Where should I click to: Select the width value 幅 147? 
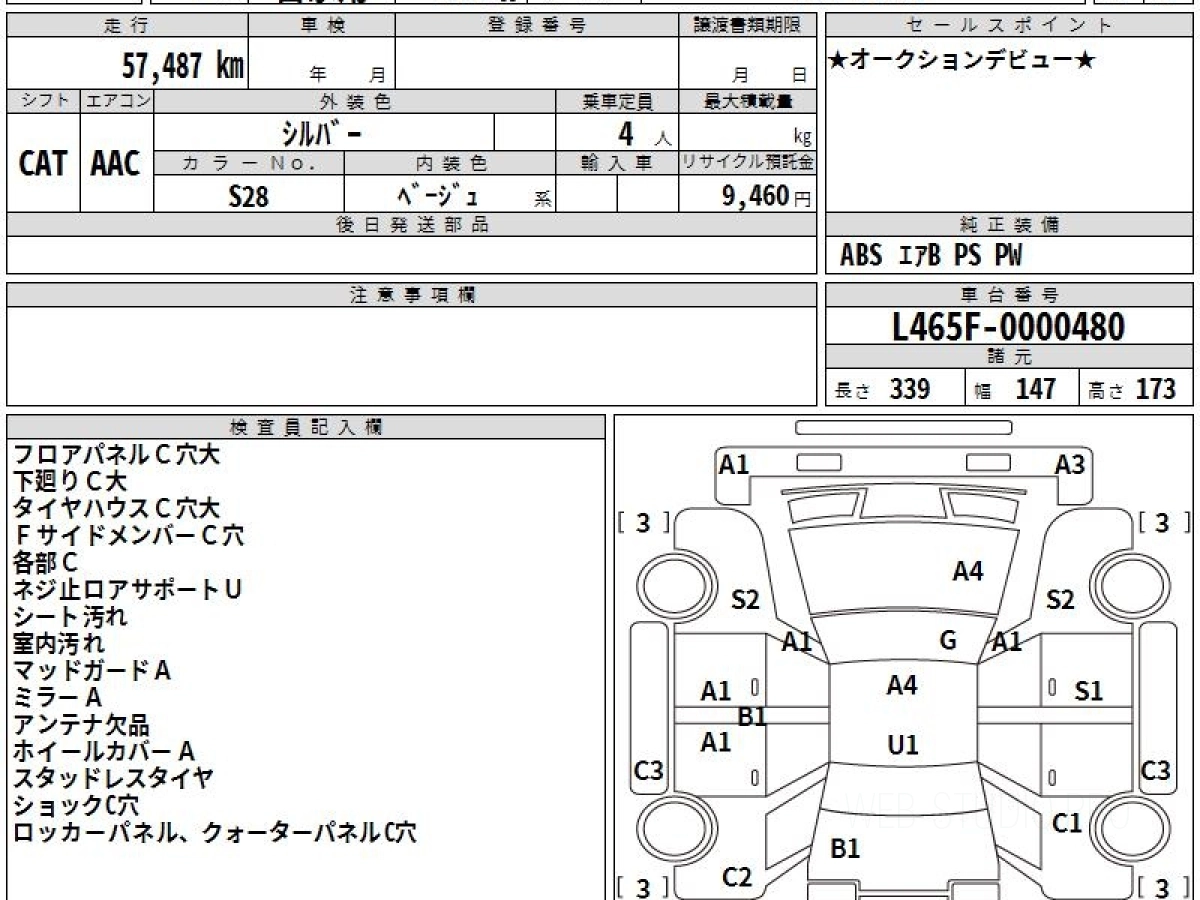pyautogui.click(x=1015, y=389)
